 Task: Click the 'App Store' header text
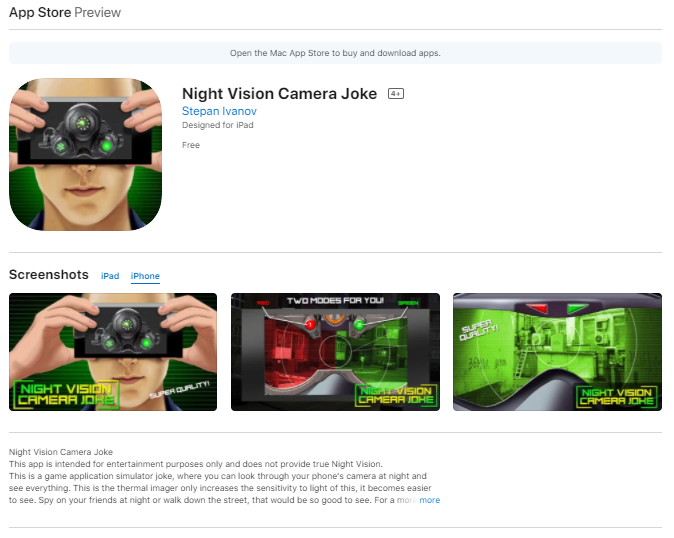tap(40, 12)
